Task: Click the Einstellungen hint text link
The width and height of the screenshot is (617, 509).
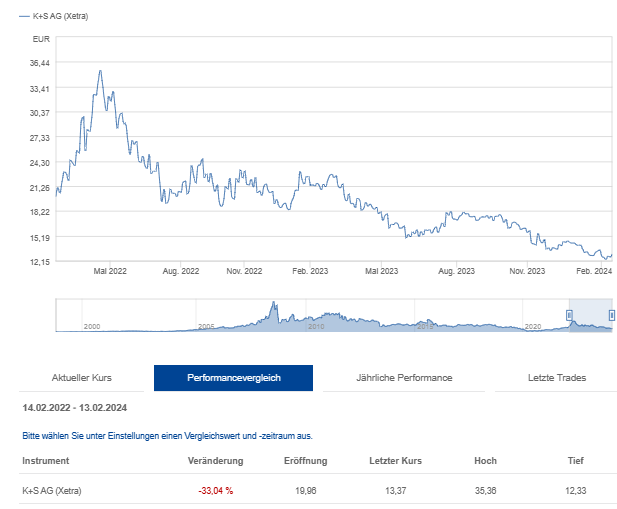Action: coord(167,436)
